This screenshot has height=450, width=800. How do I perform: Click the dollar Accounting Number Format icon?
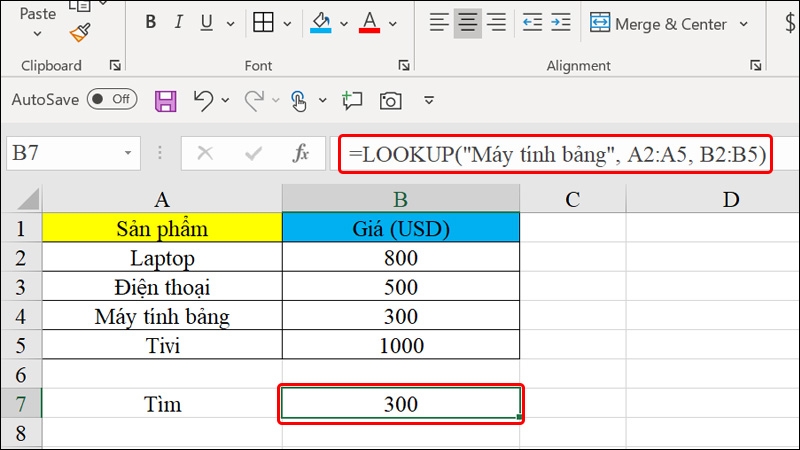pyautogui.click(x=790, y=23)
